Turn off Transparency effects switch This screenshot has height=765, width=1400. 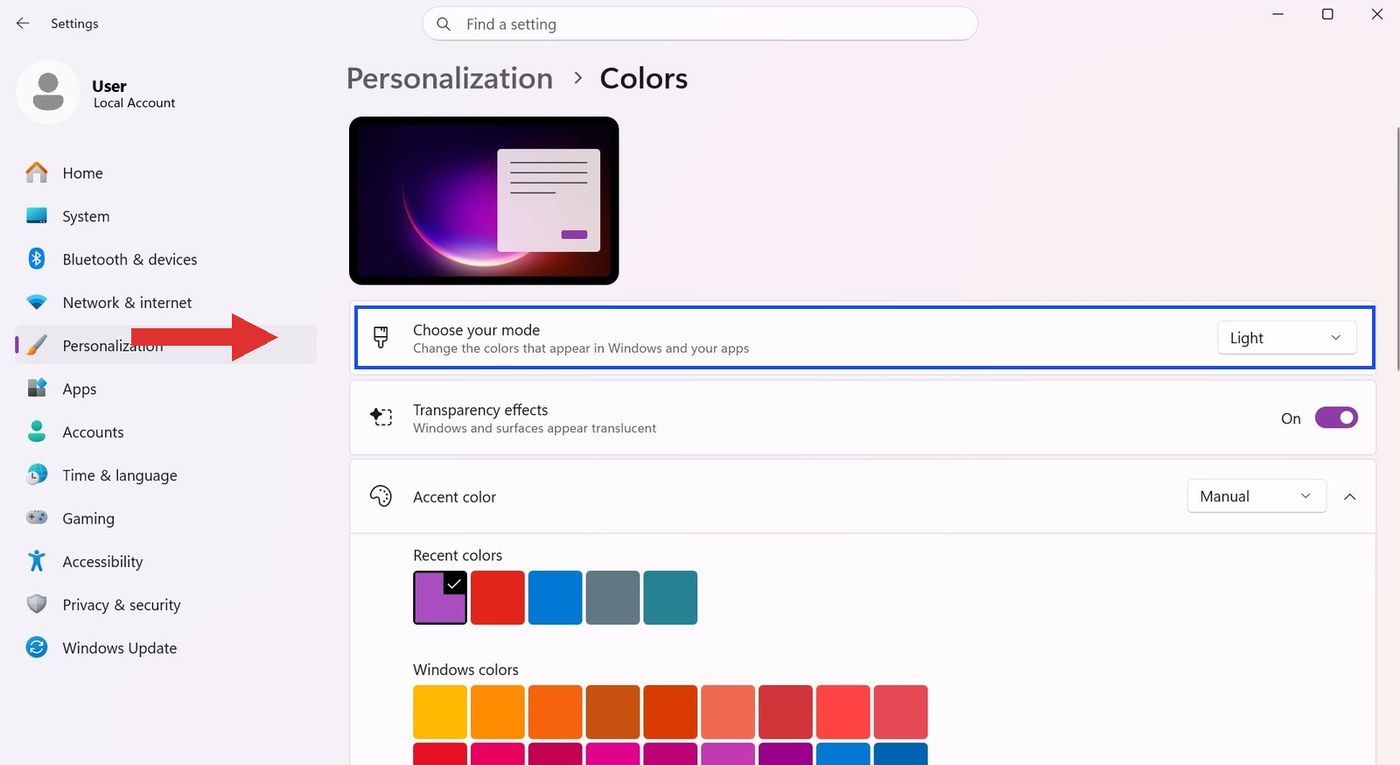(1336, 418)
